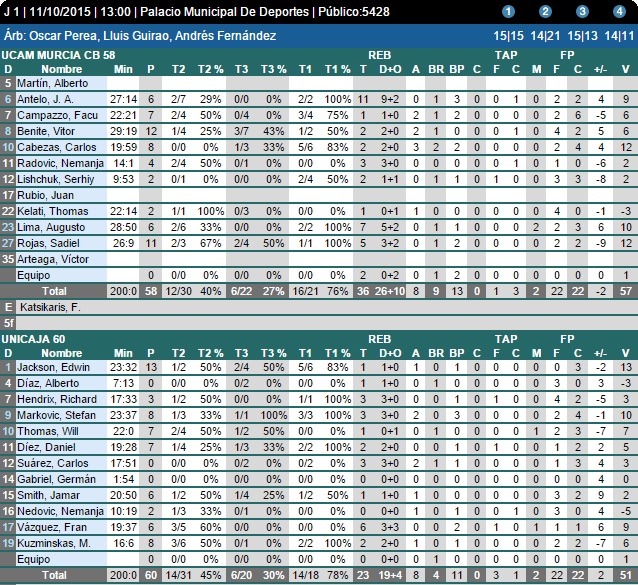The image size is (638, 585).
Task: Click the referees line Árb: Oscar Perea
Action: point(140,35)
